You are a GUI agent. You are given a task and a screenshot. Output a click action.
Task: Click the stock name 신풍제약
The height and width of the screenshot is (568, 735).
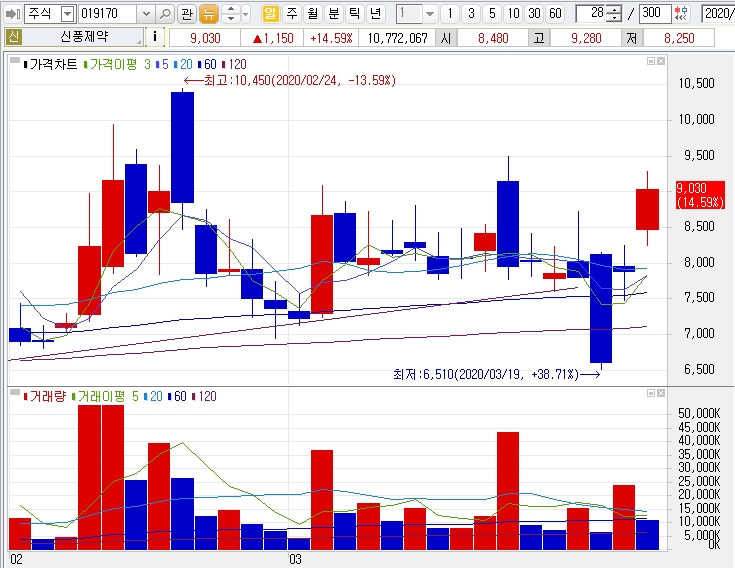pos(84,37)
